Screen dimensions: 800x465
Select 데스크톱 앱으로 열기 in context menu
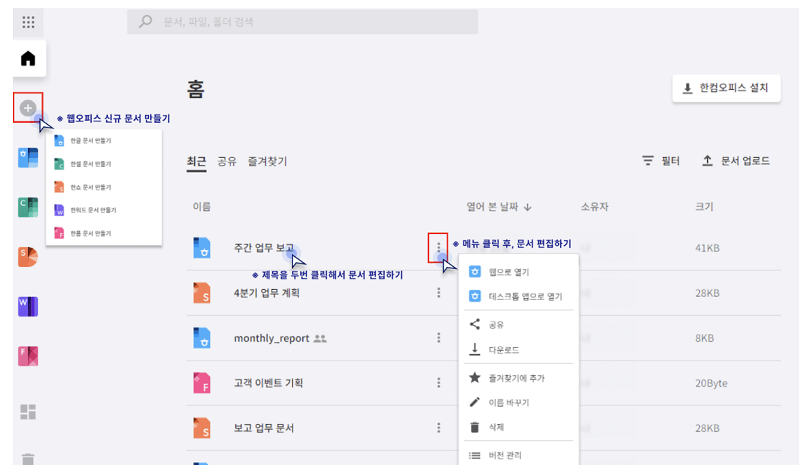coord(518,296)
